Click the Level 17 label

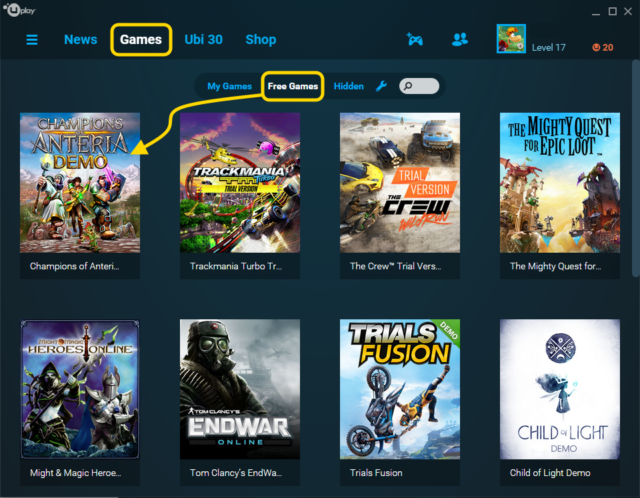(x=549, y=47)
